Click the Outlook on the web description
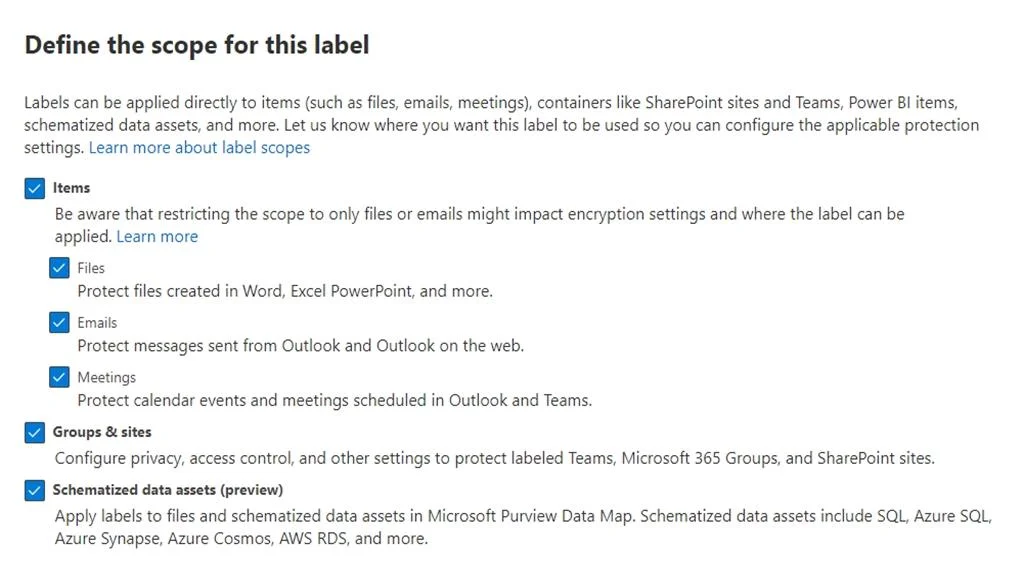Image resolution: width=1023 pixels, height=588 pixels. [x=301, y=346]
